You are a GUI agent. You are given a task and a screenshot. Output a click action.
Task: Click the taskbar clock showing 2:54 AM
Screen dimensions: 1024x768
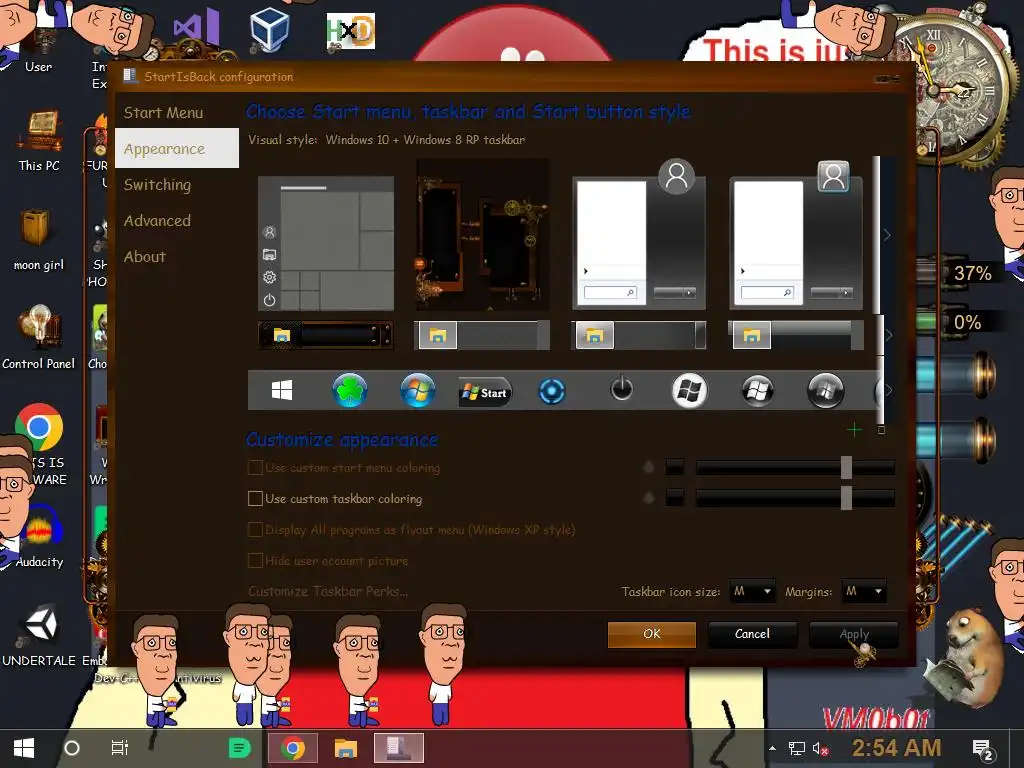click(x=896, y=748)
